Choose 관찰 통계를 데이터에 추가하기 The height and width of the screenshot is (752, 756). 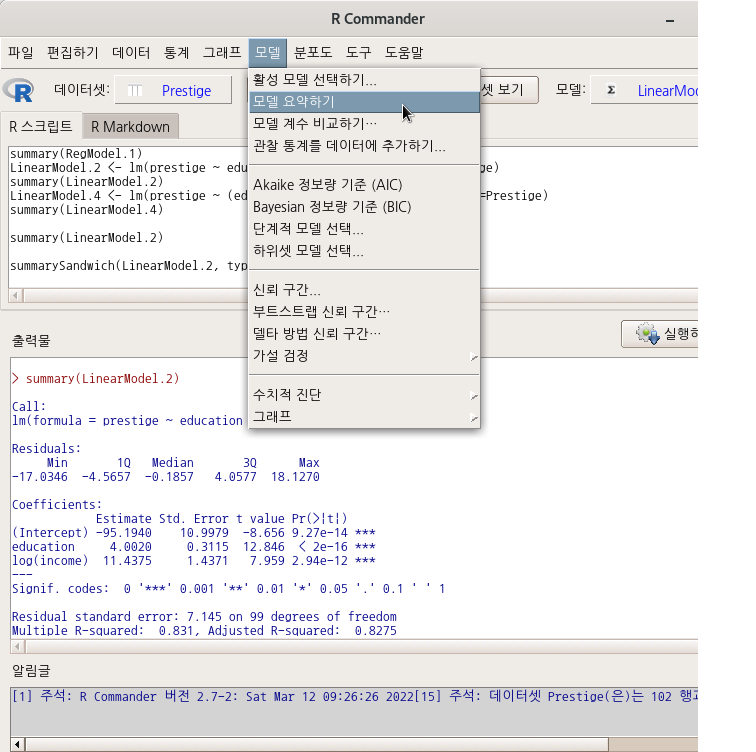tap(364, 146)
